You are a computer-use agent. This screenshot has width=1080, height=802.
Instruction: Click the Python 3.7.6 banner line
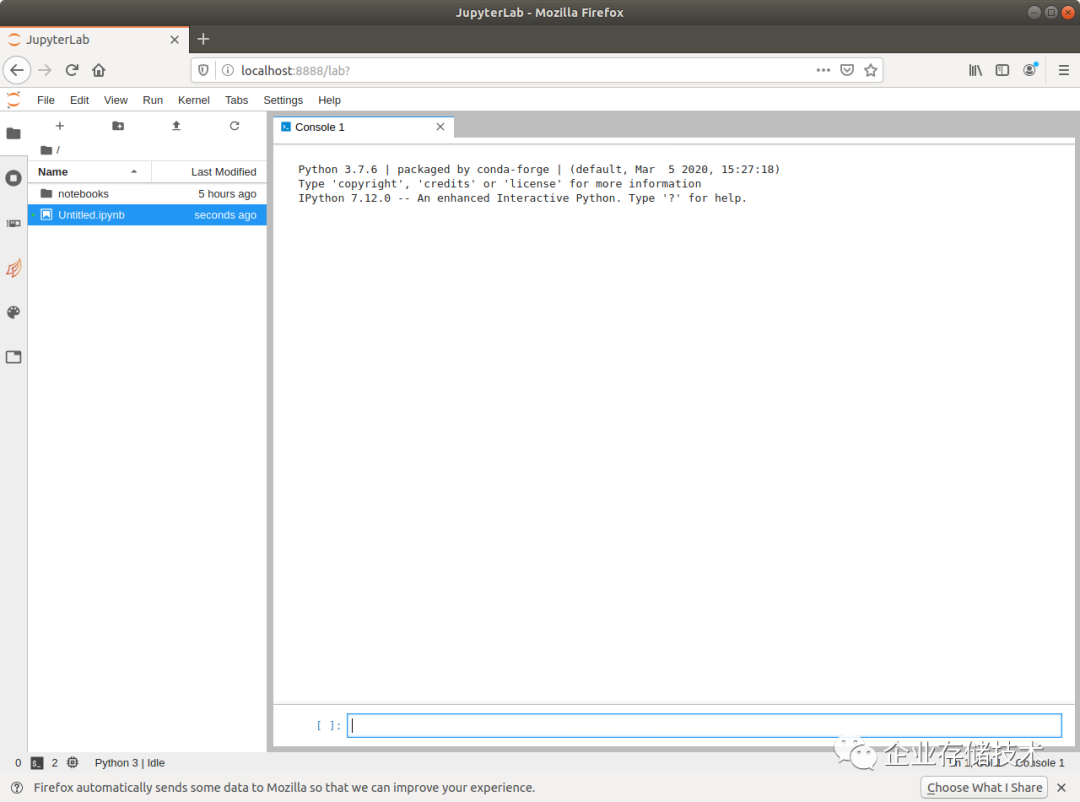tap(539, 169)
